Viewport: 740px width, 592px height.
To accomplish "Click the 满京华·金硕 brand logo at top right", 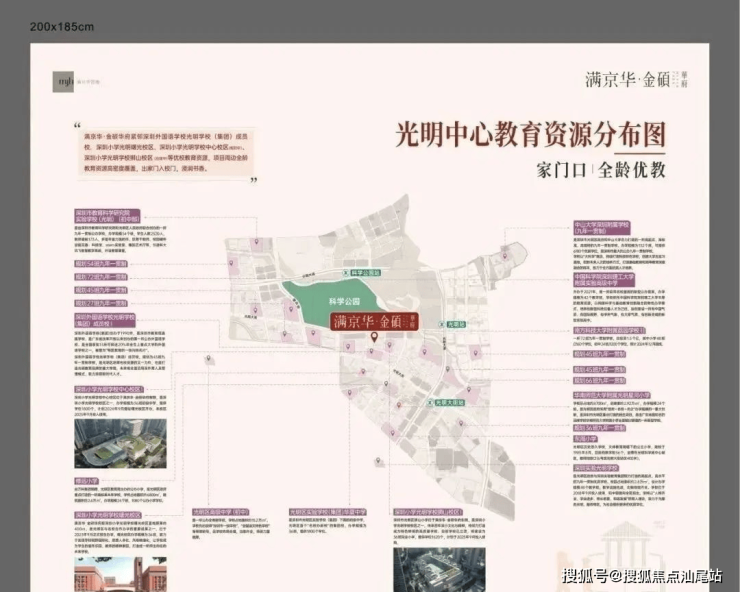I will (x=636, y=79).
